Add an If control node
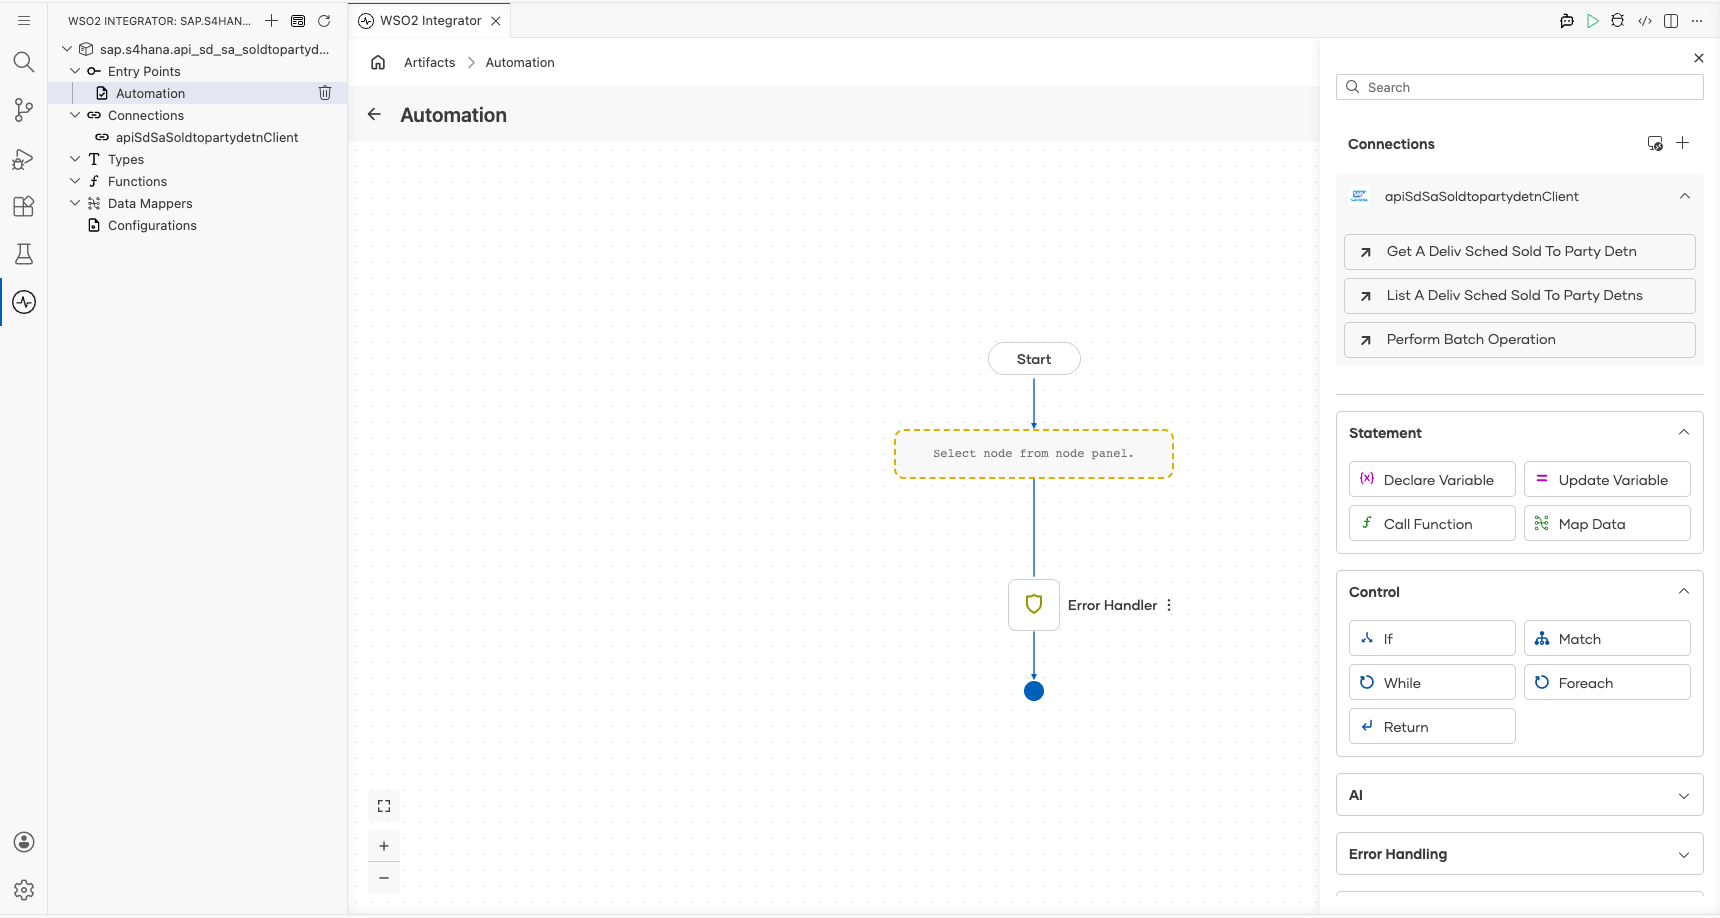Image resolution: width=1720 pixels, height=918 pixels. pos(1432,638)
